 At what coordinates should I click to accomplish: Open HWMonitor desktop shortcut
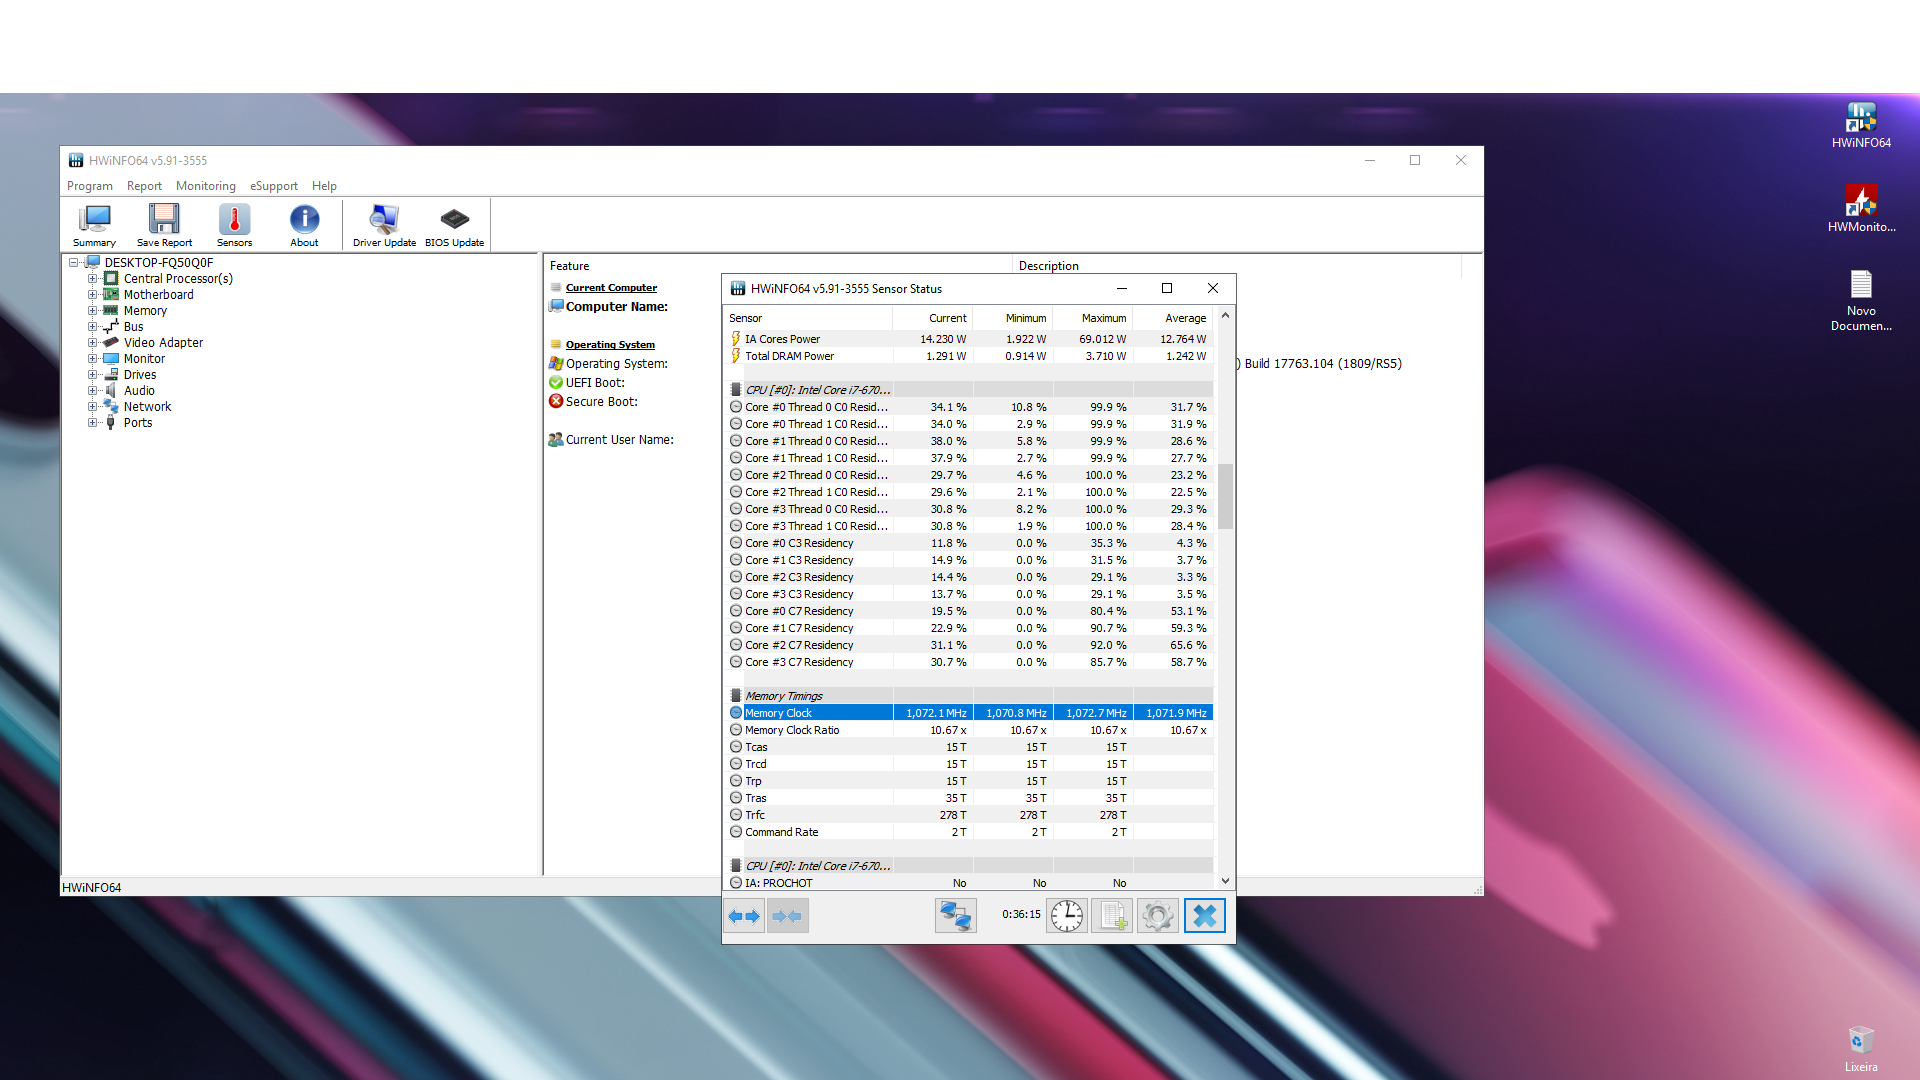(x=1861, y=209)
